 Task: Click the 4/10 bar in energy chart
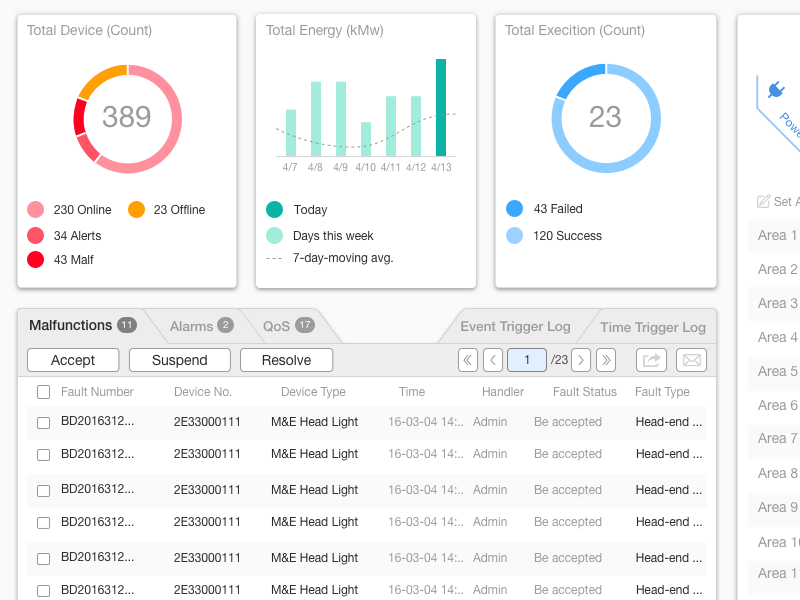pyautogui.click(x=366, y=139)
